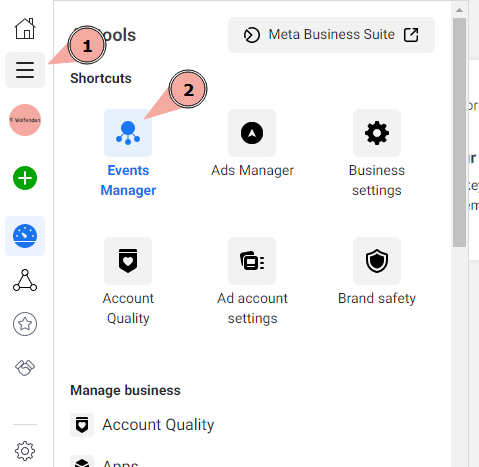Open the star icon in sidebar
The height and width of the screenshot is (467, 479).
click(25, 324)
